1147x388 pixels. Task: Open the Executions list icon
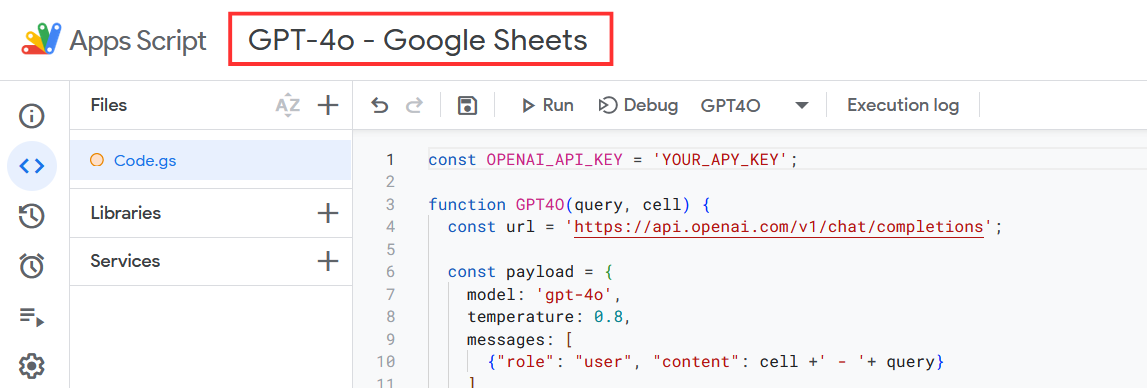pos(31,316)
